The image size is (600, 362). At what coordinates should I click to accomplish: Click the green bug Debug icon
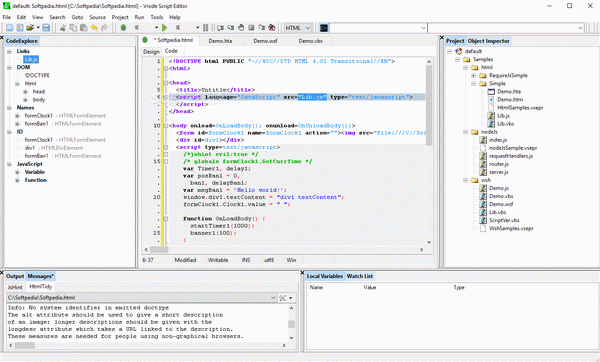123,28
